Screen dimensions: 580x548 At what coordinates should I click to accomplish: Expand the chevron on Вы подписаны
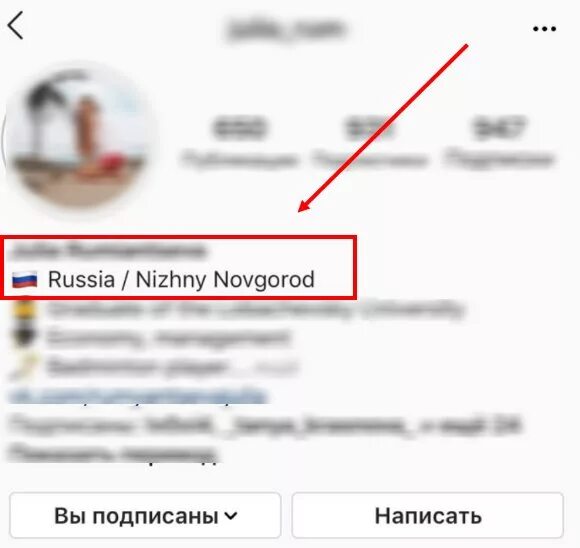231,515
